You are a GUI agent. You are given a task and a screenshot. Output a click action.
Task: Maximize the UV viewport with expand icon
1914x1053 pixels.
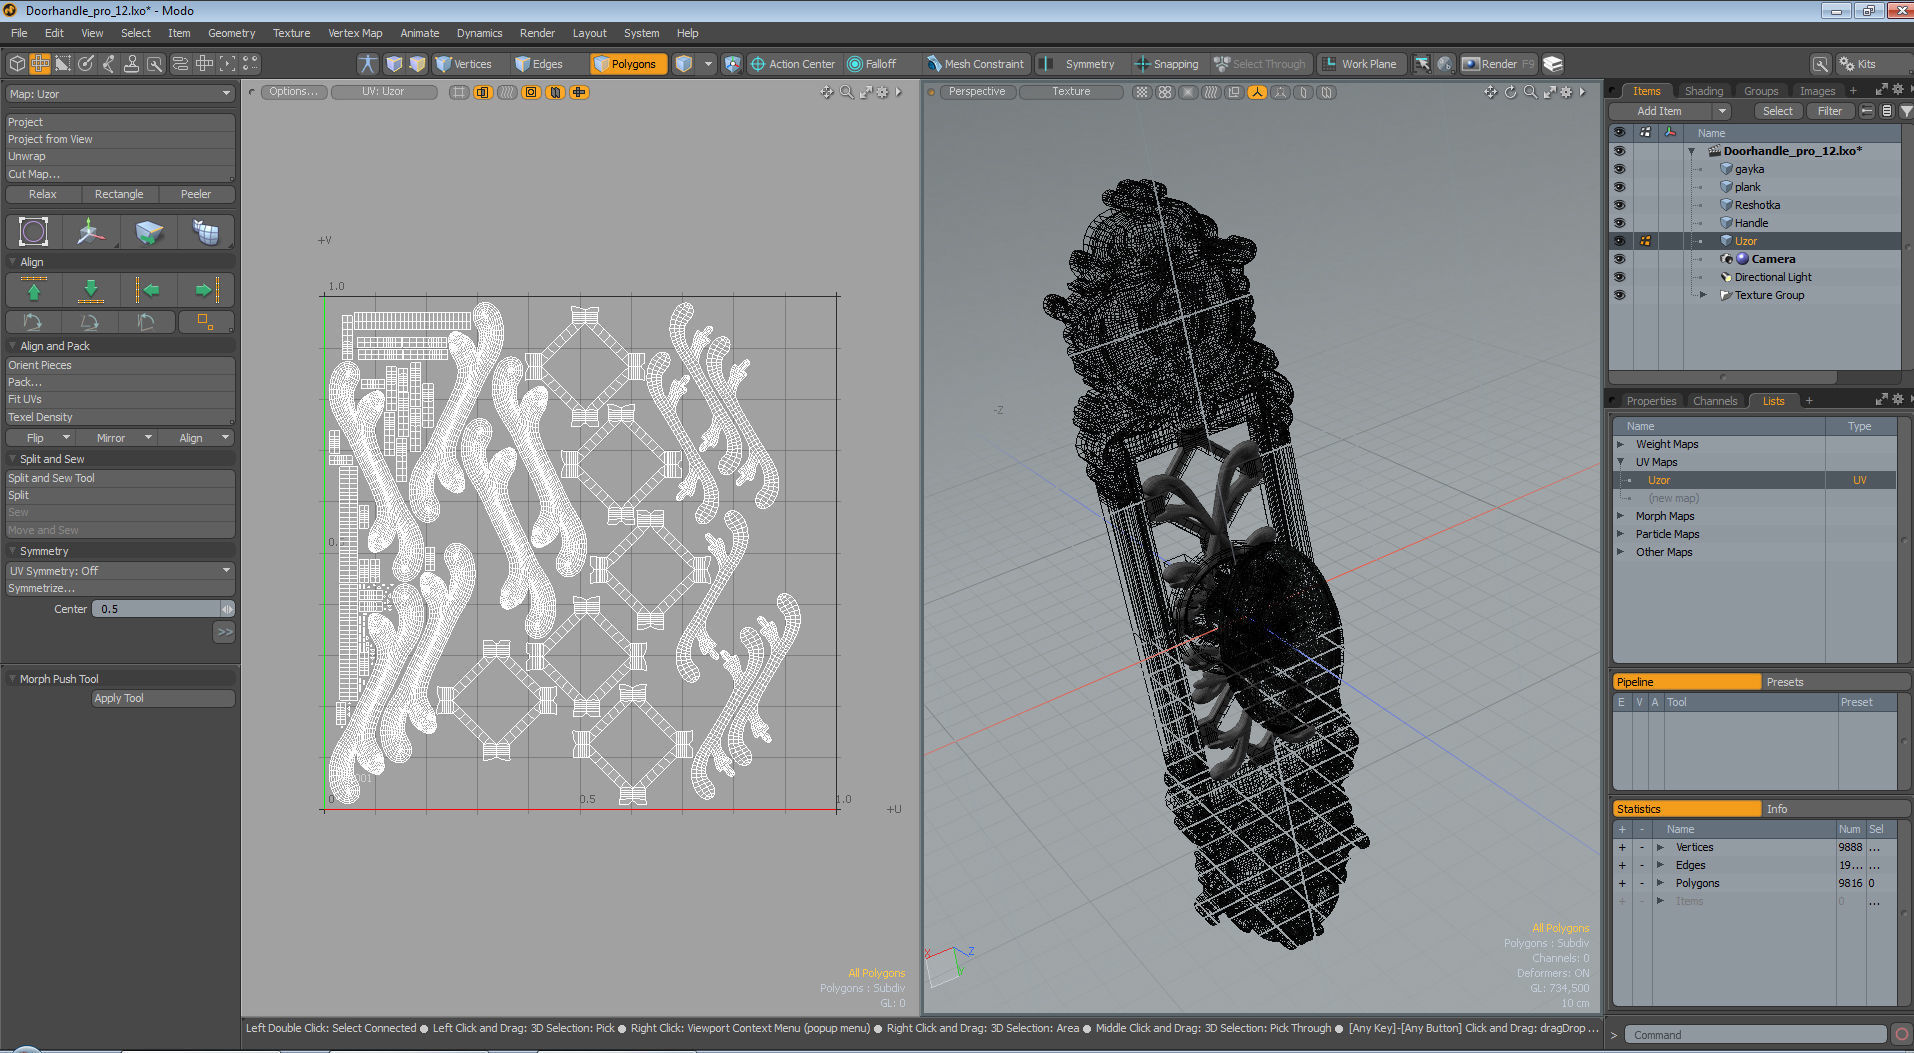(x=865, y=92)
